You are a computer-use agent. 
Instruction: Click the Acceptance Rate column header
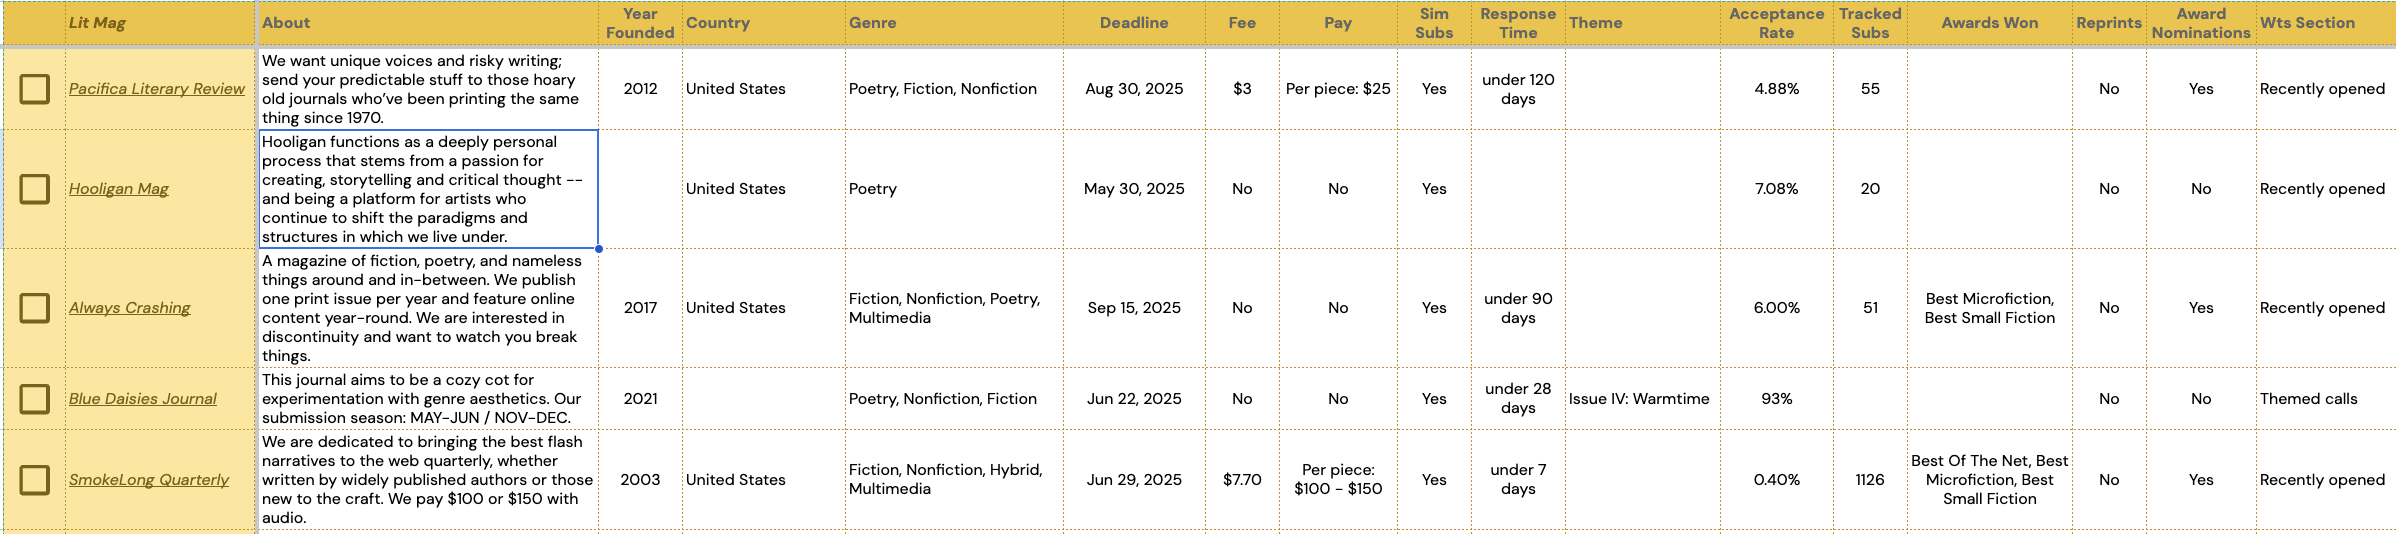click(x=1777, y=23)
